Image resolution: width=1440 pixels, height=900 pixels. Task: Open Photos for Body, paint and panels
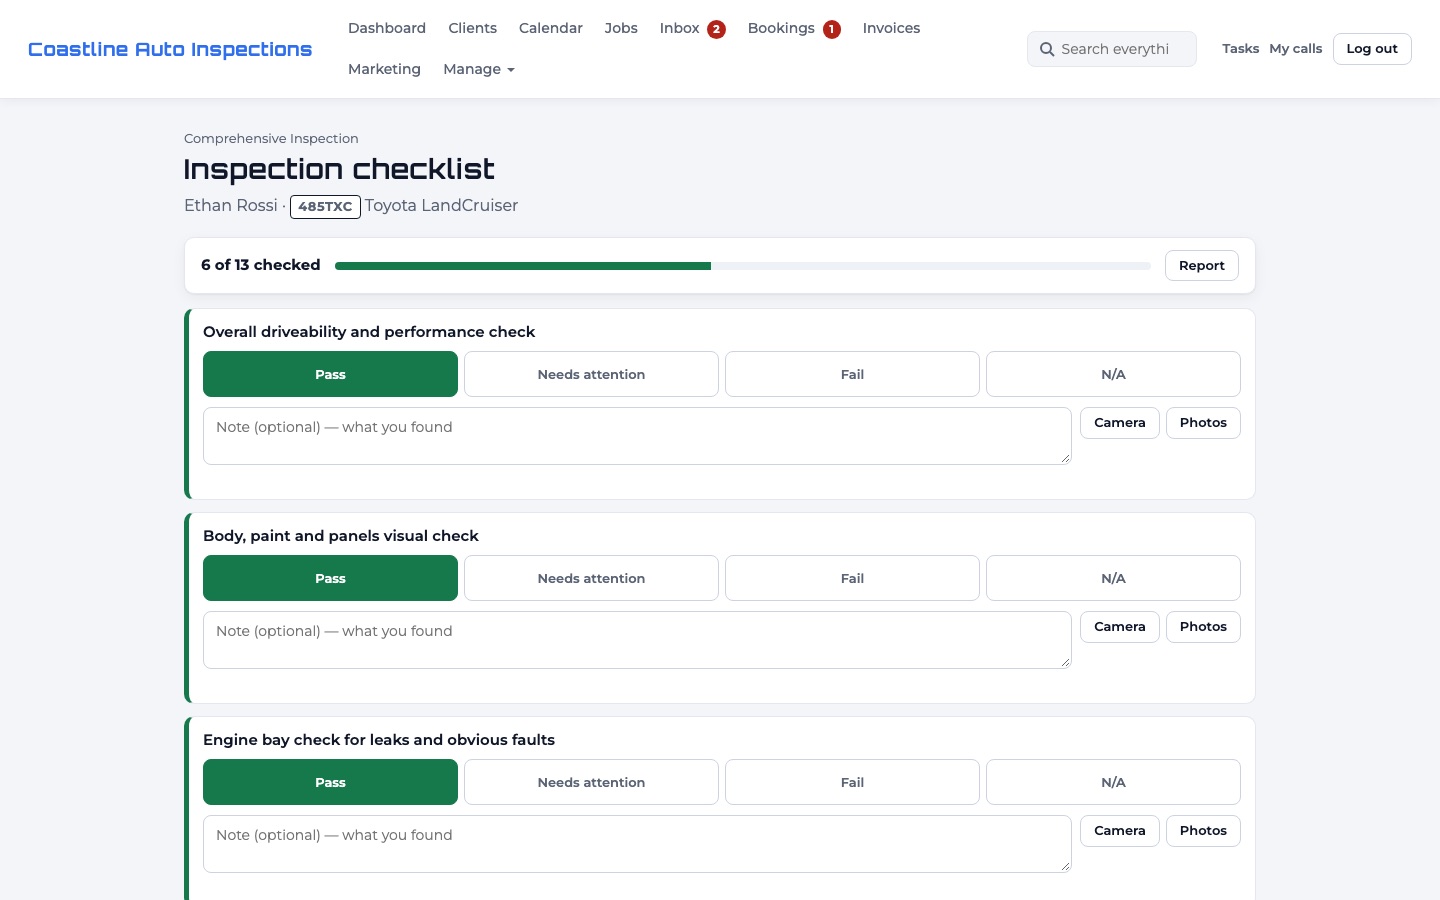1203,627
